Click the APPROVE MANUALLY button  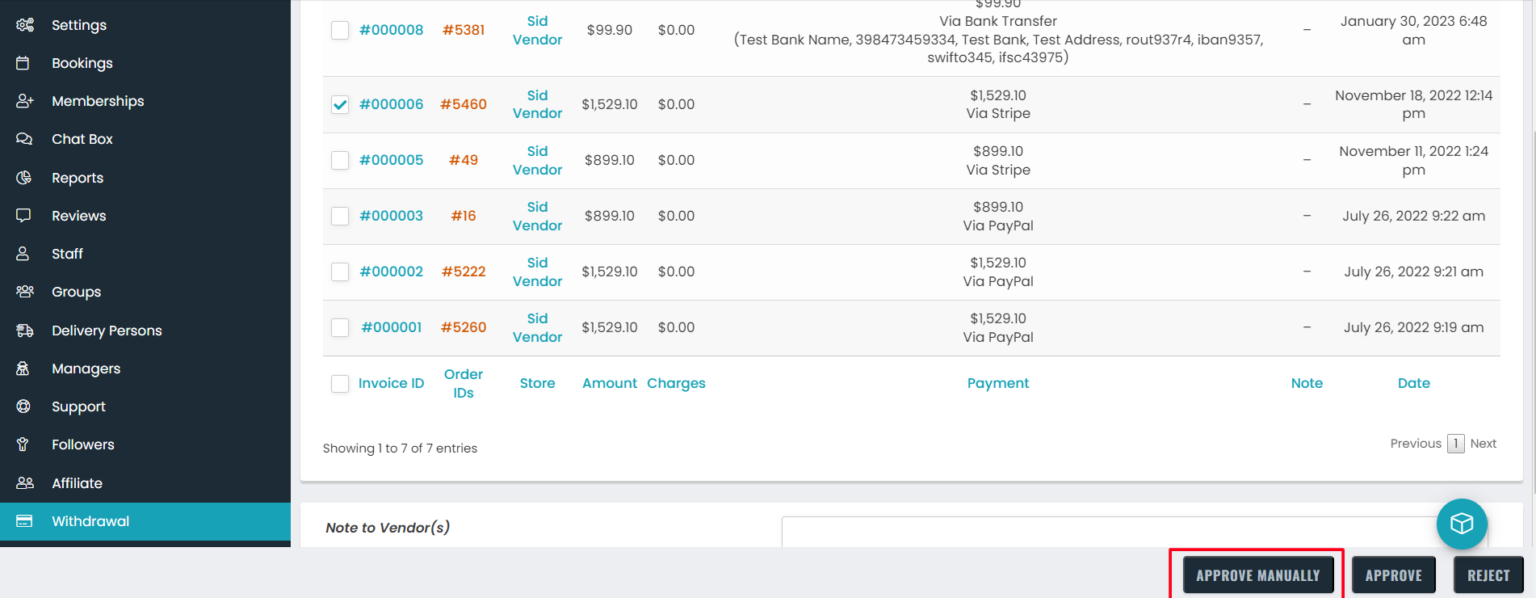pos(1257,574)
